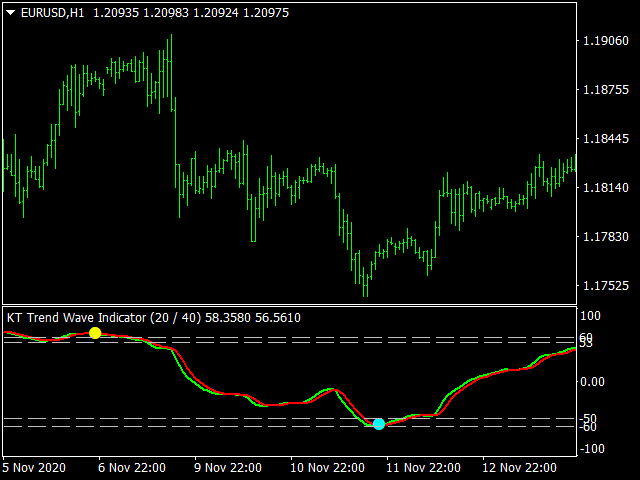Click the 10 Nov 22:00 time label
The width and height of the screenshot is (640, 480).
(x=327, y=467)
